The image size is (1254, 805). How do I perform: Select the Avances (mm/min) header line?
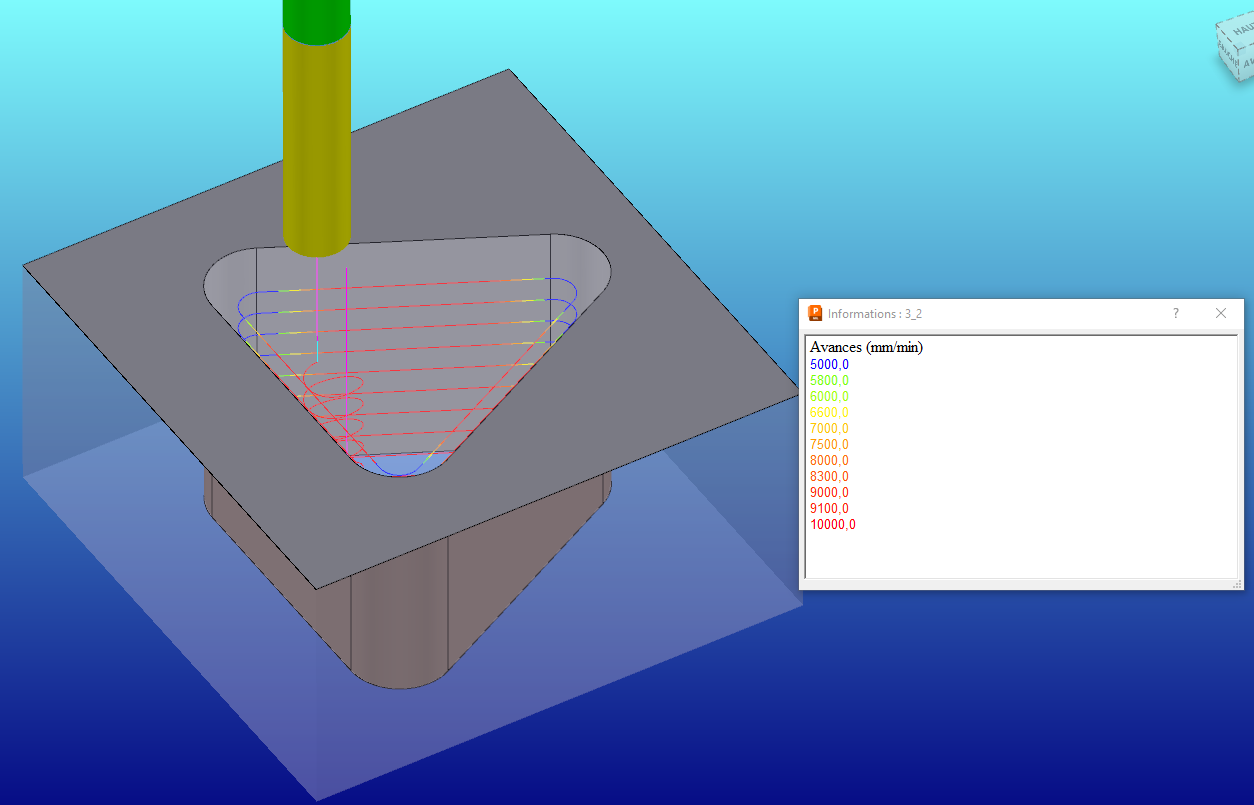point(866,348)
